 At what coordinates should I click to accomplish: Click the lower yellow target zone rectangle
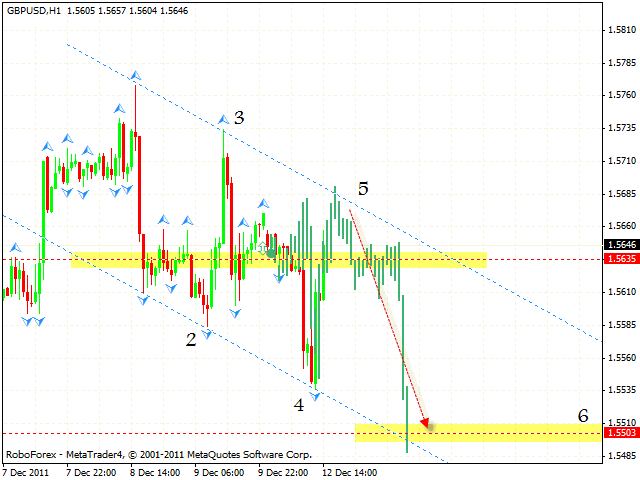point(480,432)
